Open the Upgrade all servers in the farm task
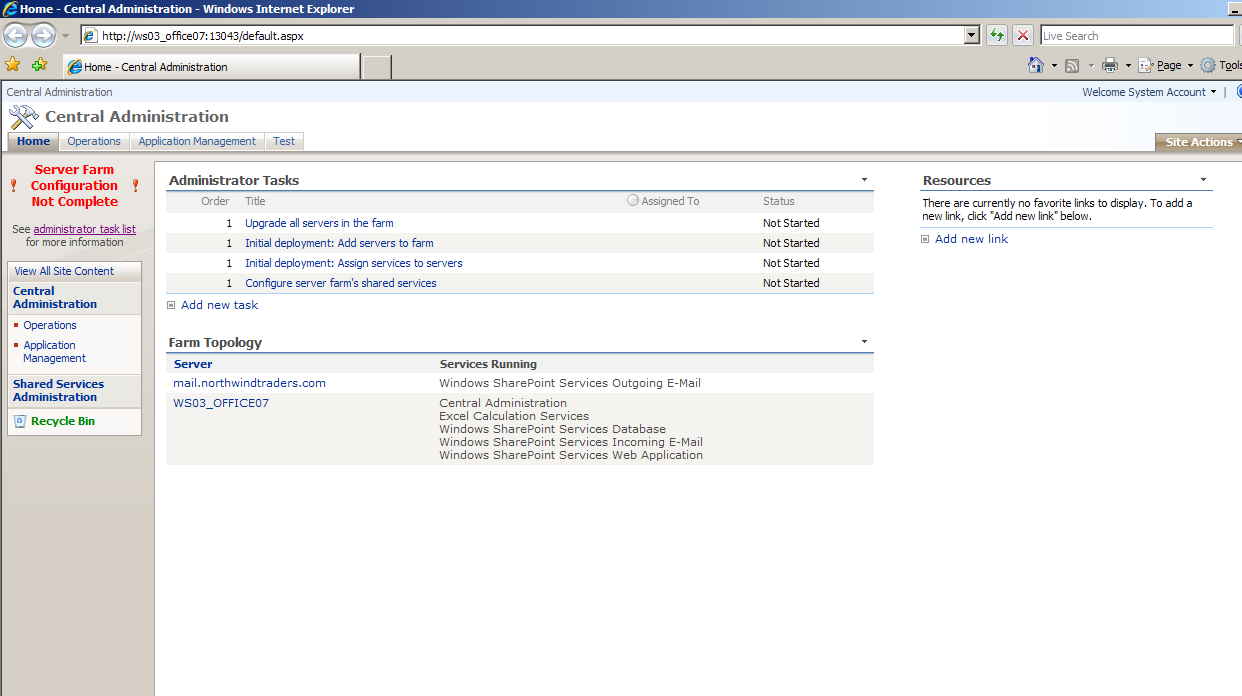 click(319, 223)
